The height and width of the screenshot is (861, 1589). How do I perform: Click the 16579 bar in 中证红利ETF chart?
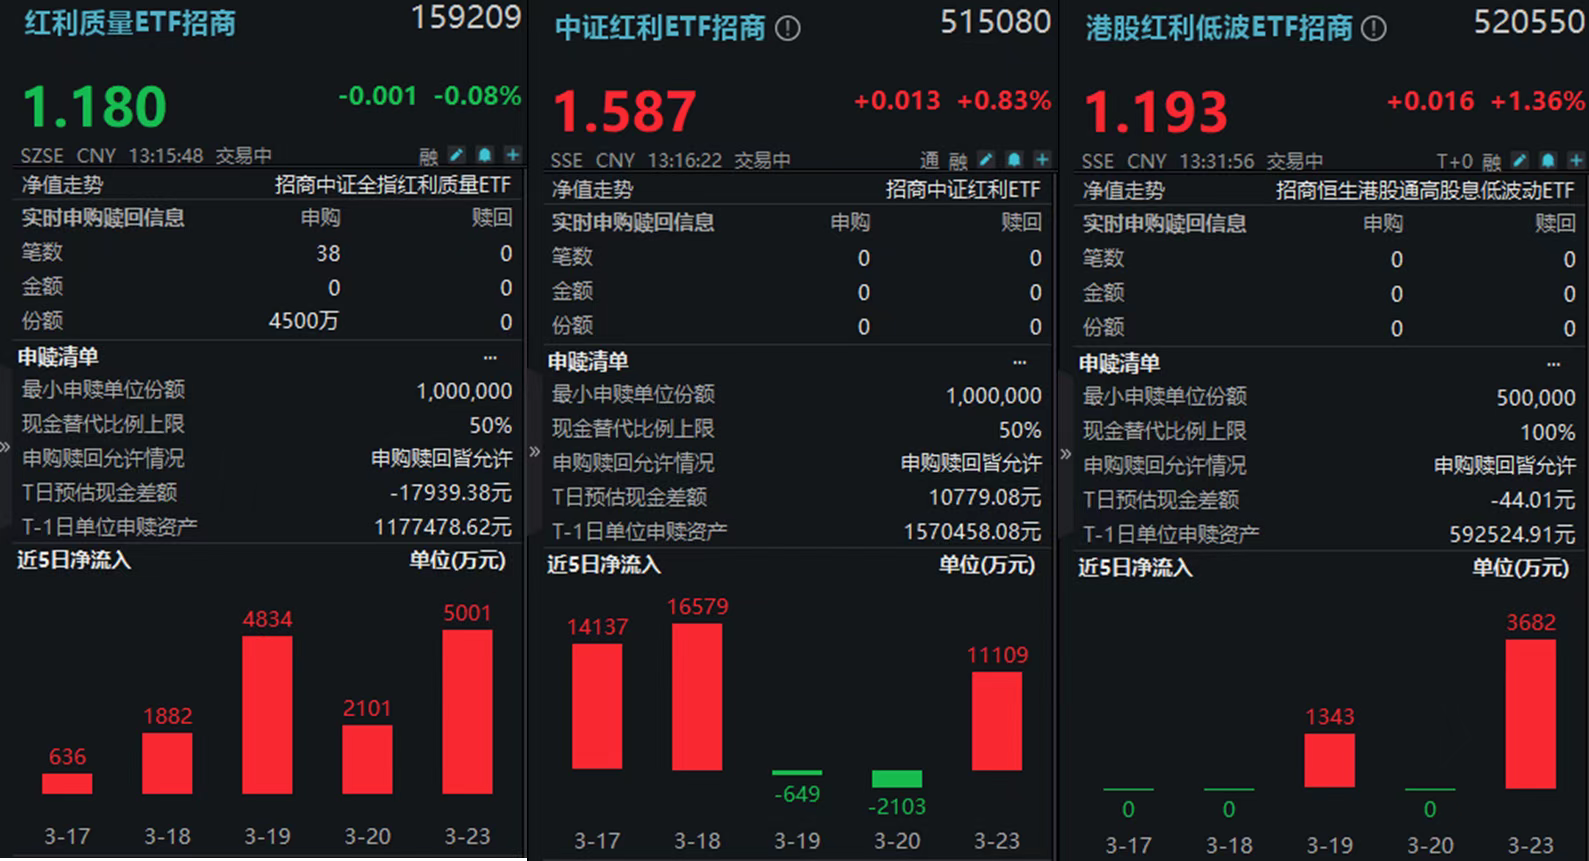tap(697, 697)
